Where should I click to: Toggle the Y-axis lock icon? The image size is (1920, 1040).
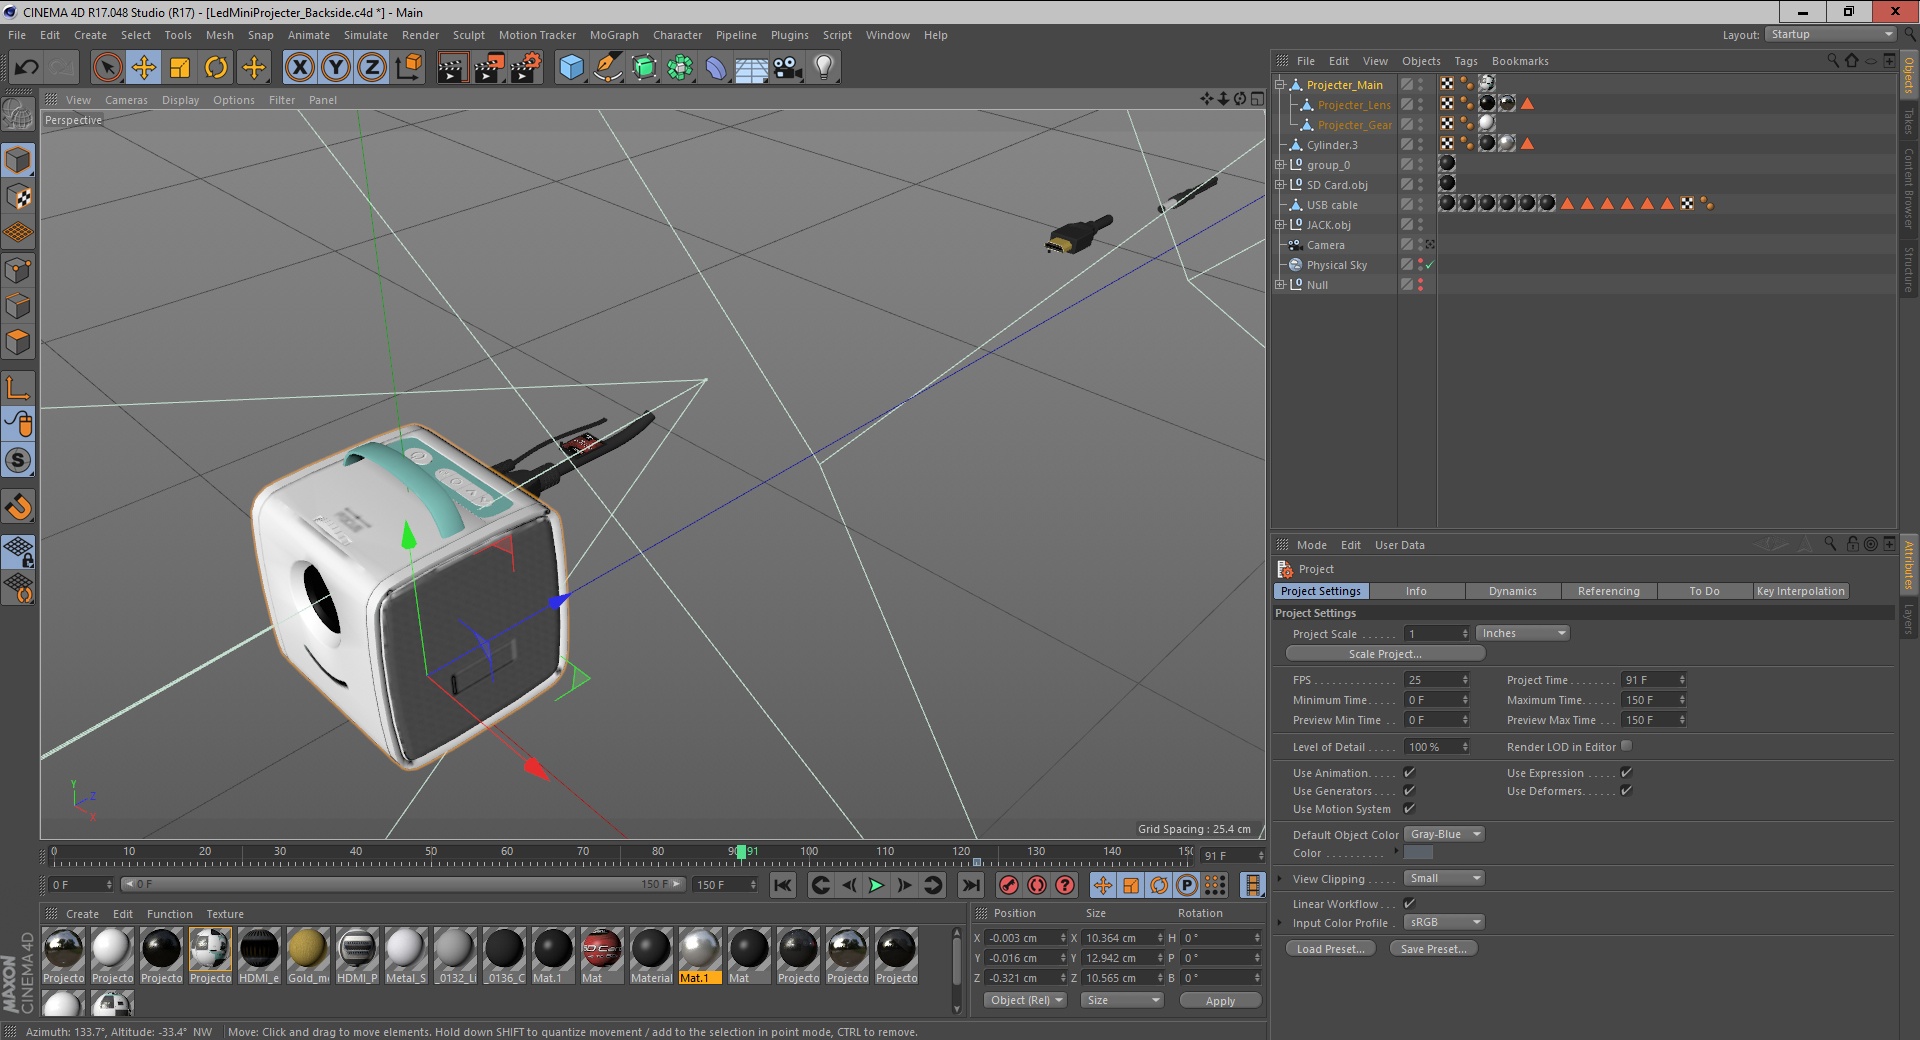[336, 68]
